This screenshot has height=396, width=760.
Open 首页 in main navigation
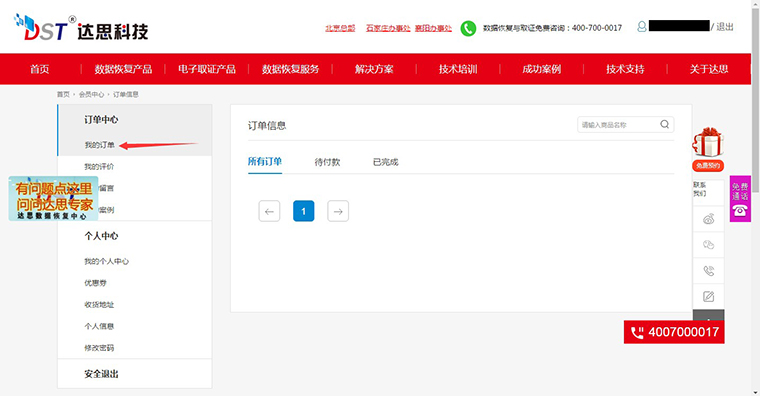[x=40, y=69]
